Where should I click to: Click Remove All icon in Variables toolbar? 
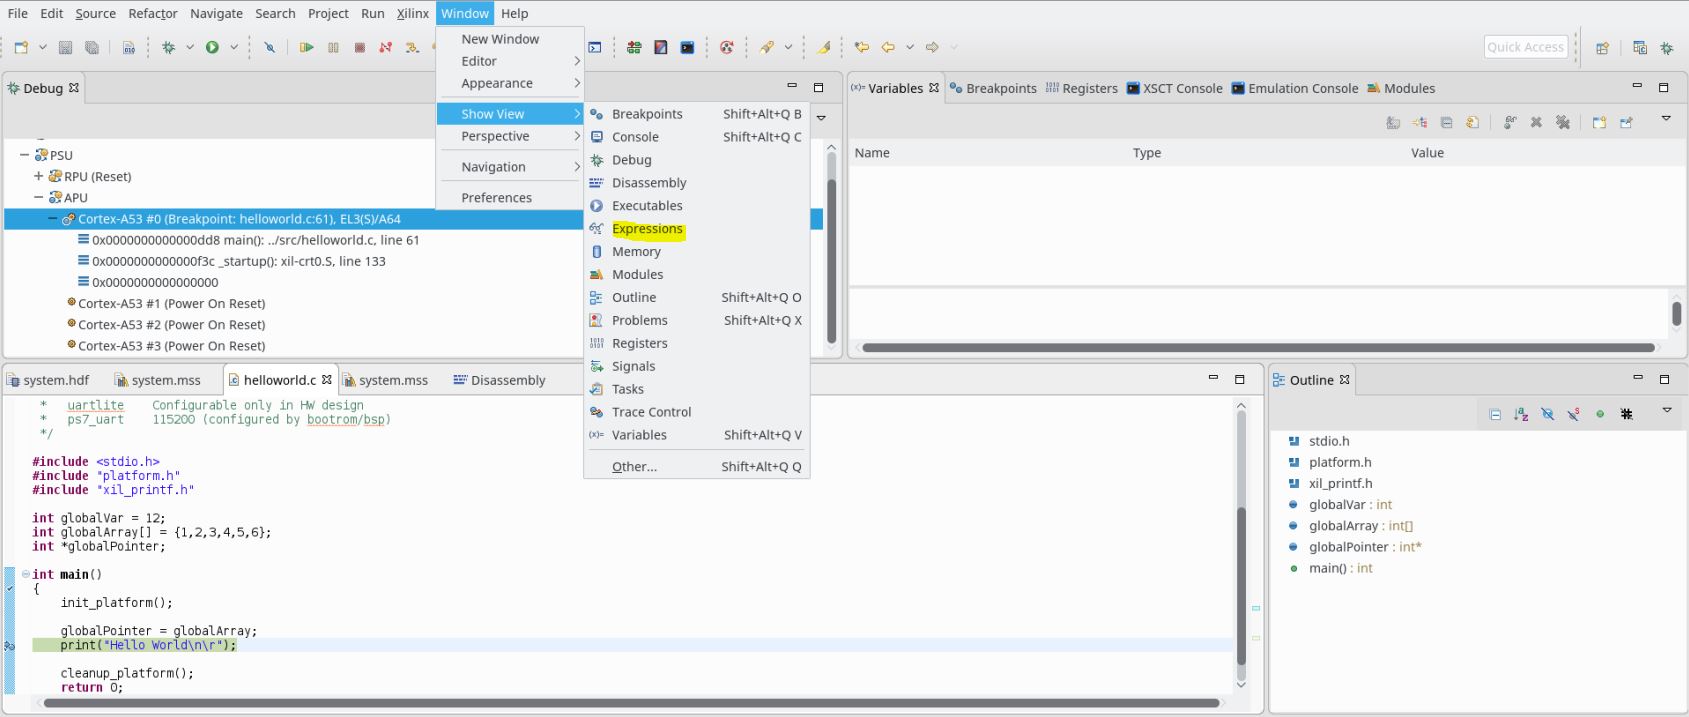point(1563,122)
